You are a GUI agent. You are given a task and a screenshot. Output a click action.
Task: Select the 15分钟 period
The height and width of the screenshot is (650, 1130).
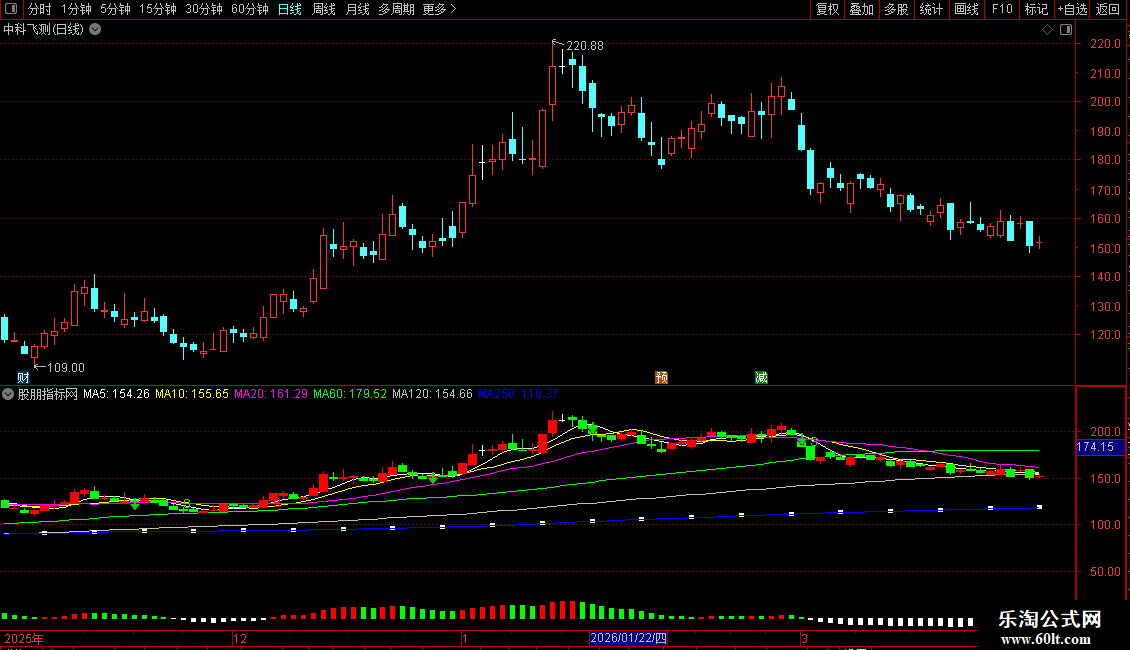click(158, 9)
